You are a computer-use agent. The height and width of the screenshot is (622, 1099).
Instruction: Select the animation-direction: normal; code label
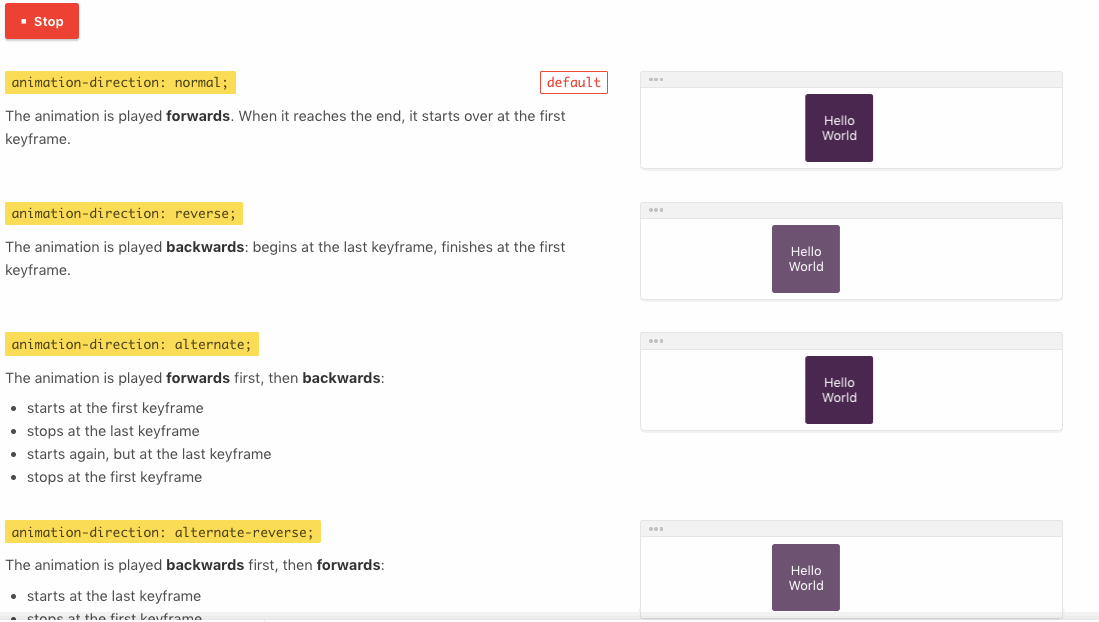(x=120, y=83)
